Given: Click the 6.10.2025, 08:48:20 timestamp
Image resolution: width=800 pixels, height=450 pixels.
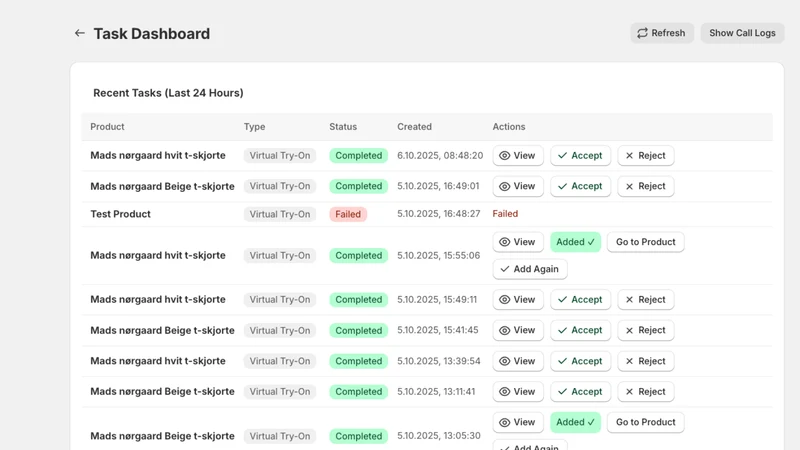Looking at the screenshot, I should (x=440, y=156).
